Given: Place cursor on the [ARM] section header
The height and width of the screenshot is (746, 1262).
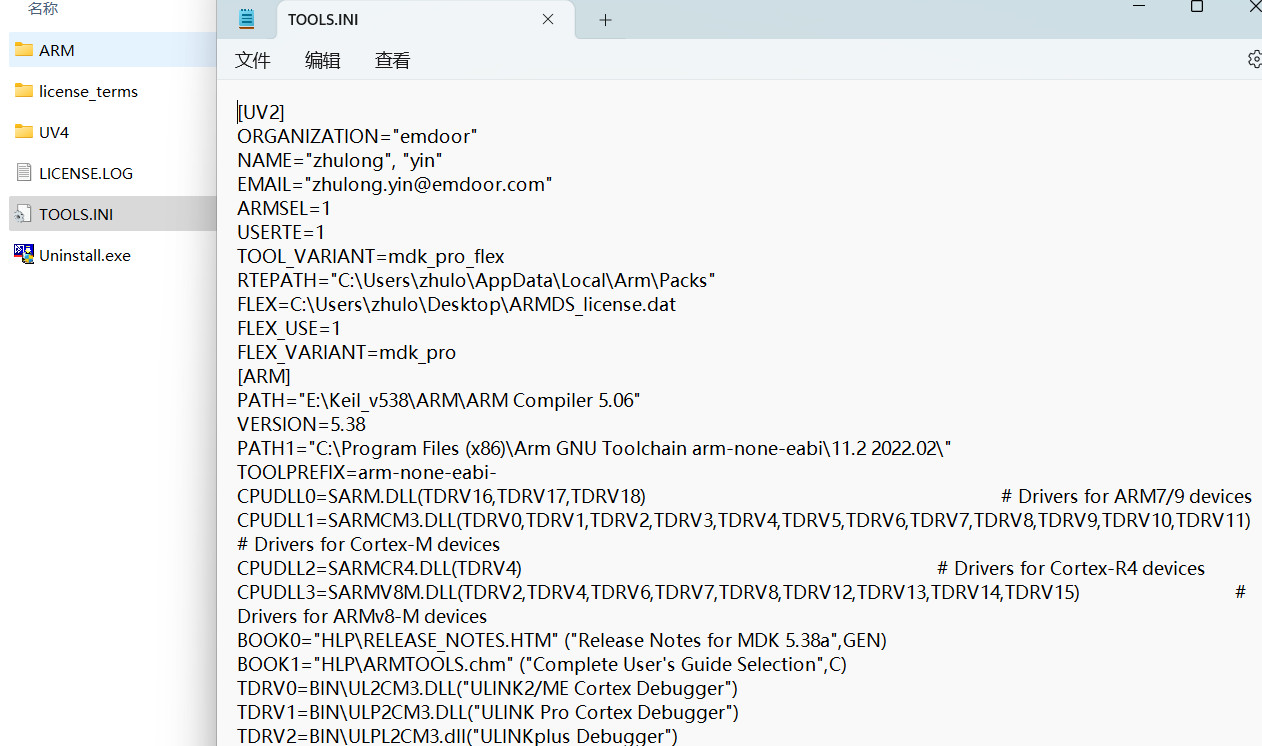Looking at the screenshot, I should 264,376.
